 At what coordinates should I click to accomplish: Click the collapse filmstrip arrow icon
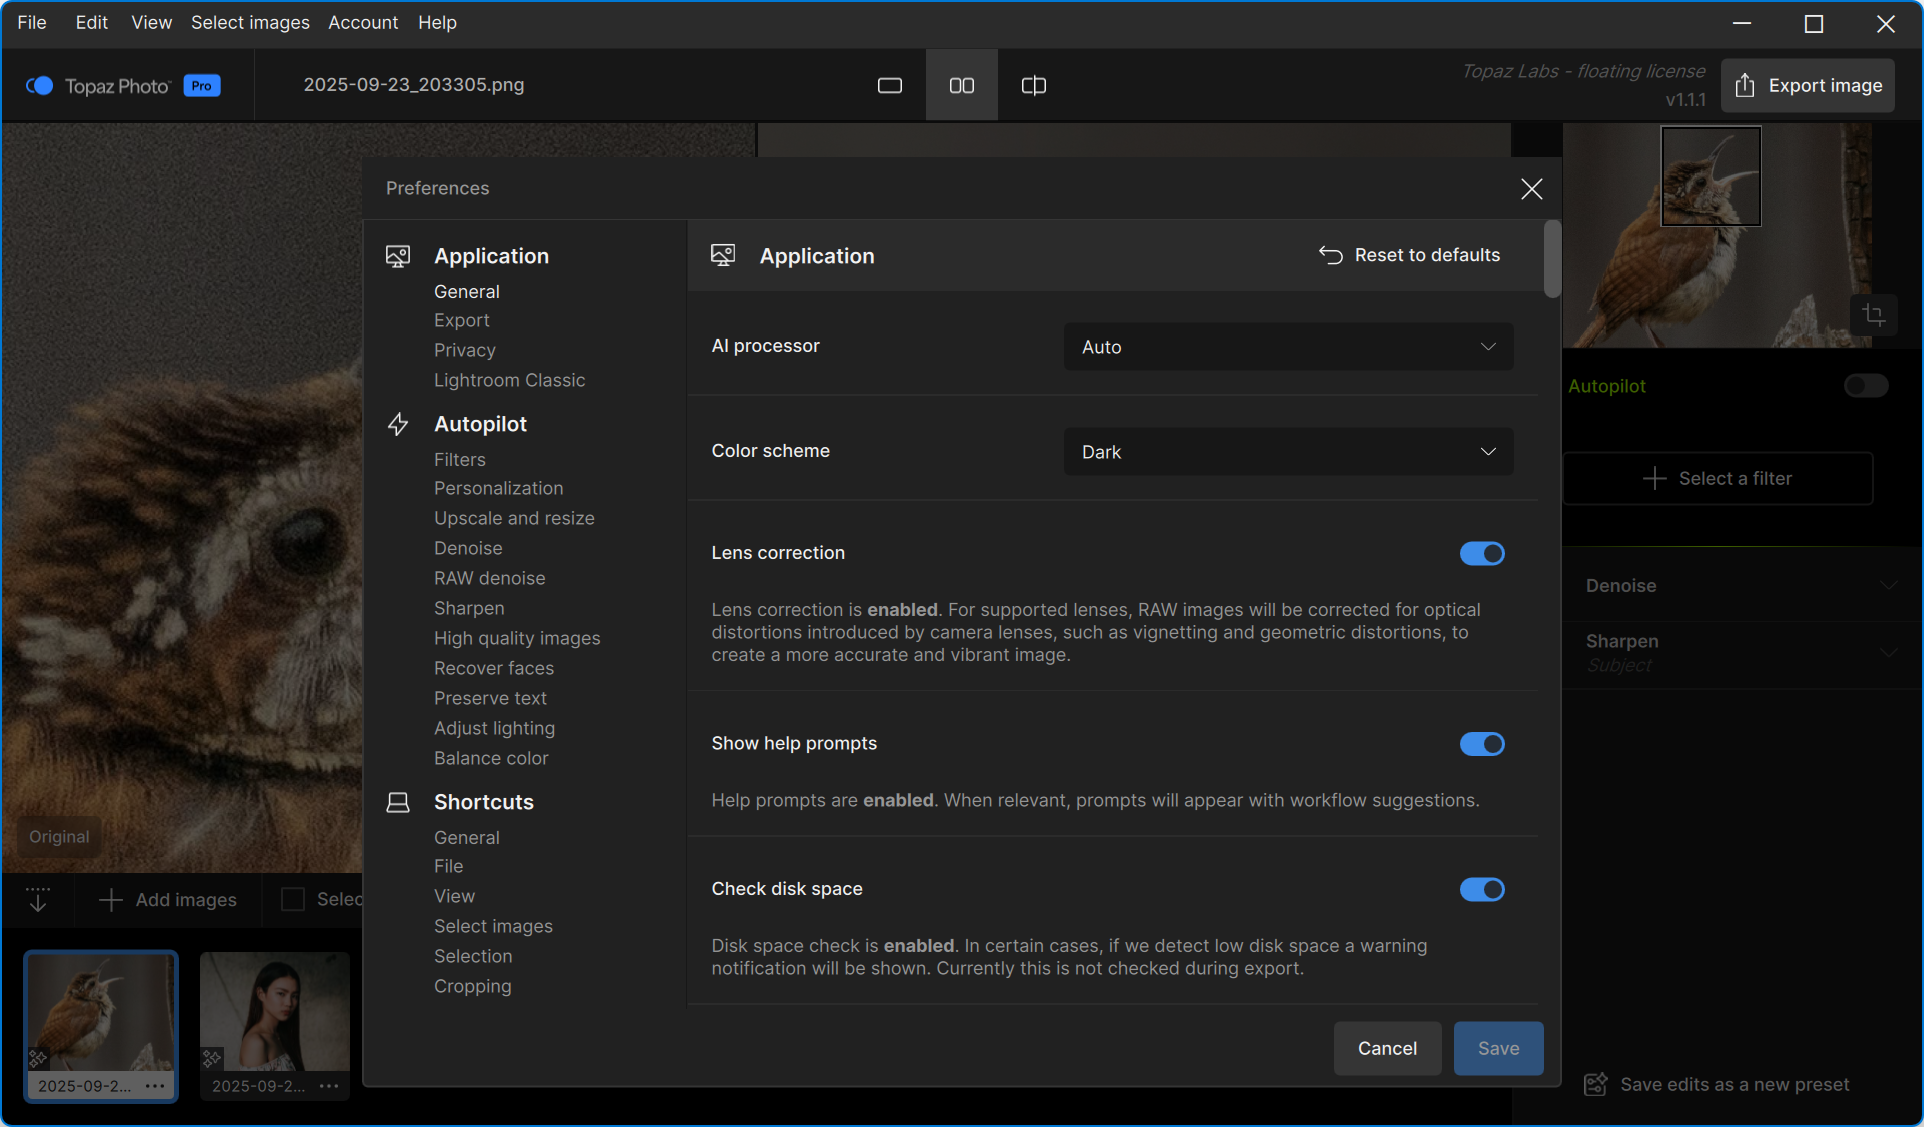tap(38, 899)
